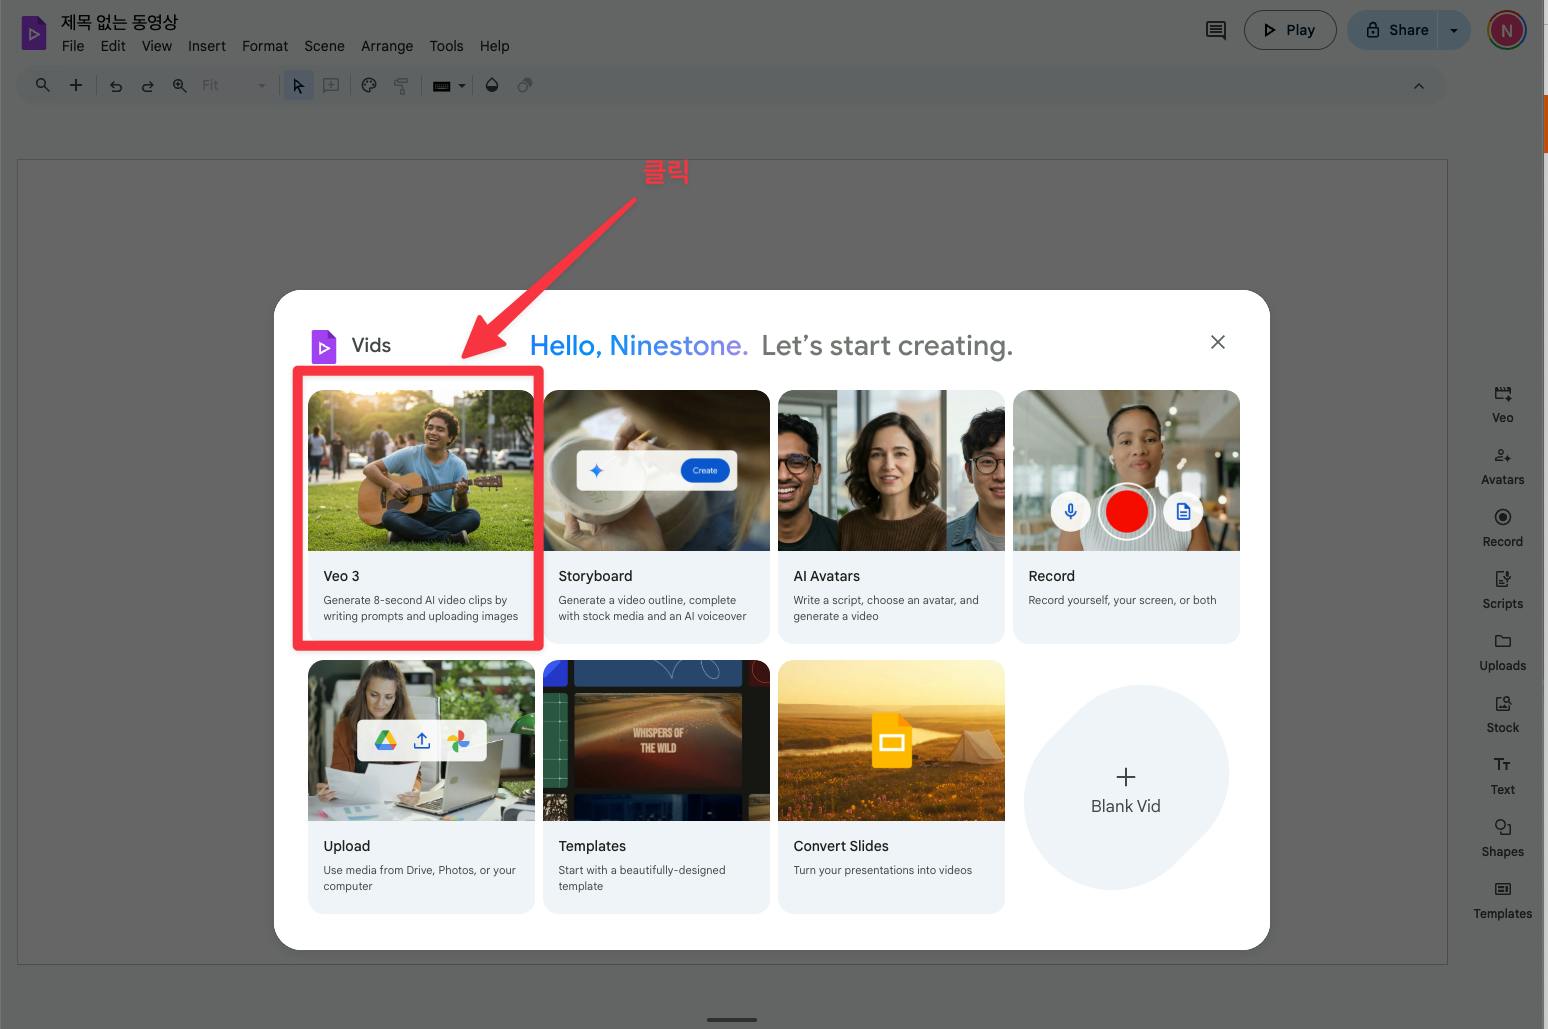Open the Avatars sidebar panel
Image resolution: width=1548 pixels, height=1029 pixels.
[x=1502, y=466]
